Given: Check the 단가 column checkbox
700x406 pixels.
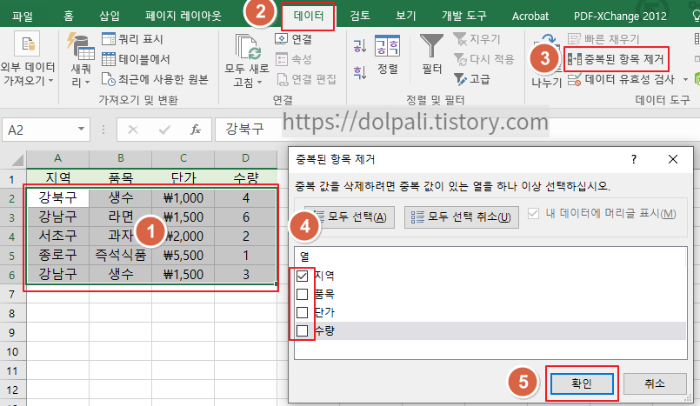Looking at the screenshot, I should coord(302,313).
